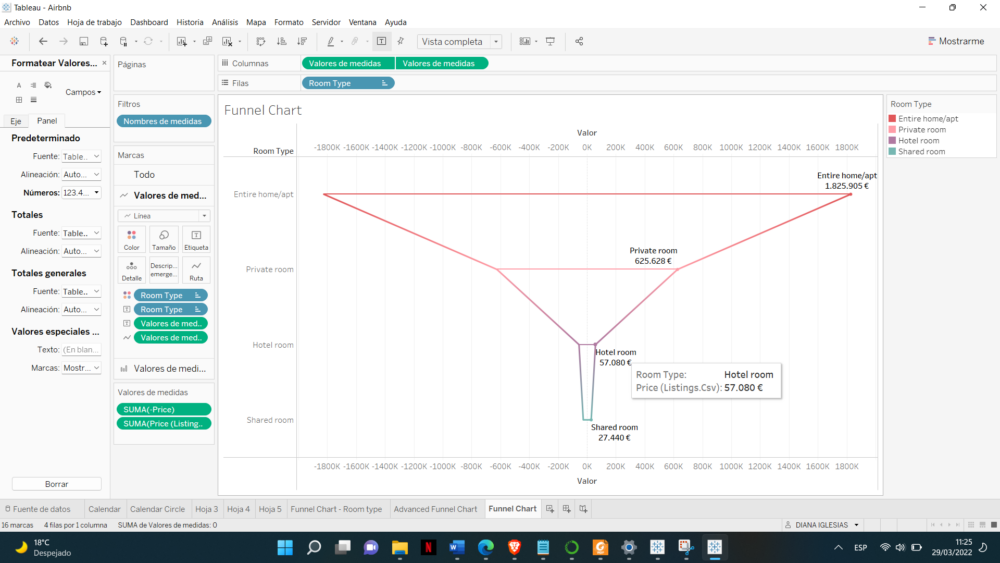Toggle show mark labels toolbar button
Image resolution: width=1000 pixels, height=563 pixels.
point(381,41)
